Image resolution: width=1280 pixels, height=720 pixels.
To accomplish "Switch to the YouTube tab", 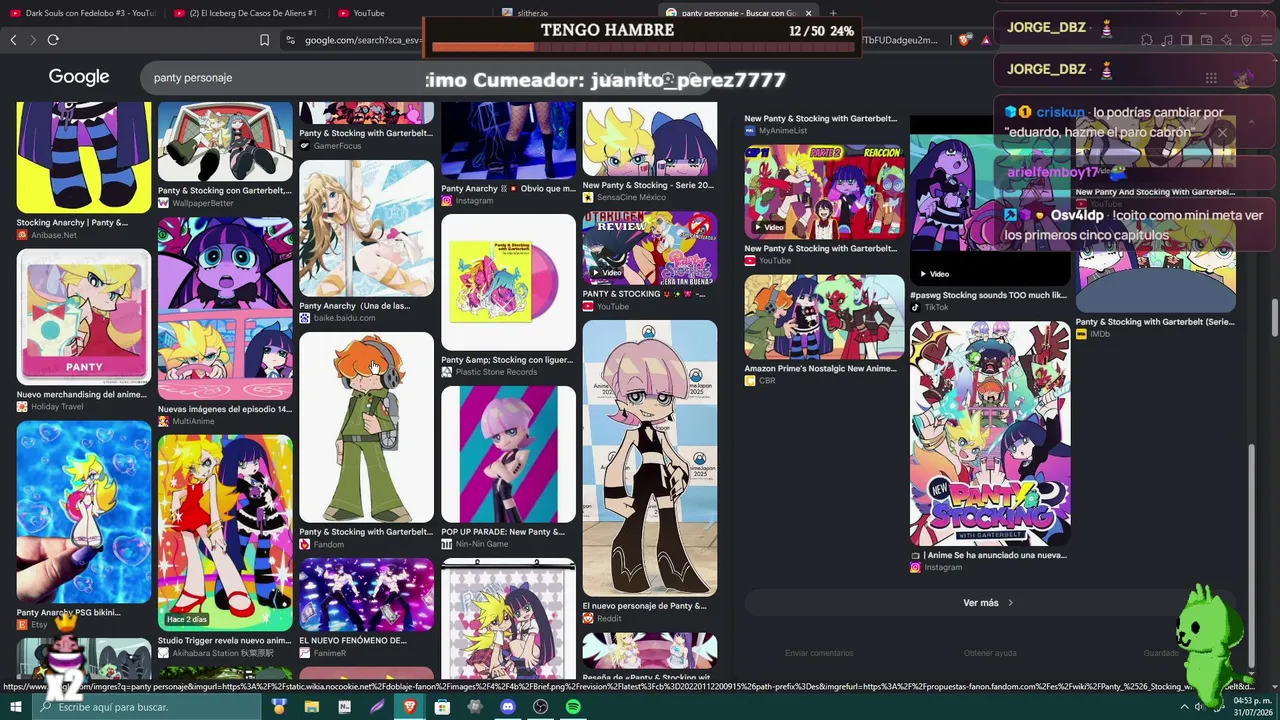I will click(x=410, y=13).
